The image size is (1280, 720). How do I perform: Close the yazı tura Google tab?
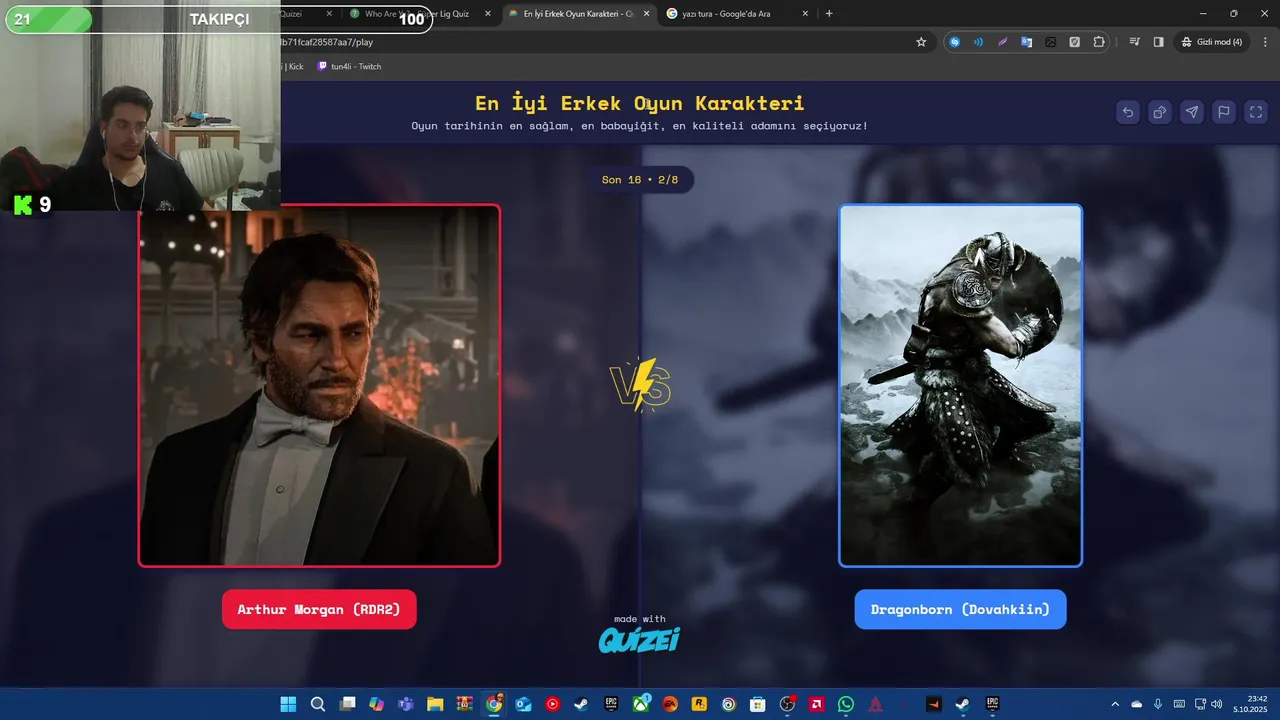point(805,14)
